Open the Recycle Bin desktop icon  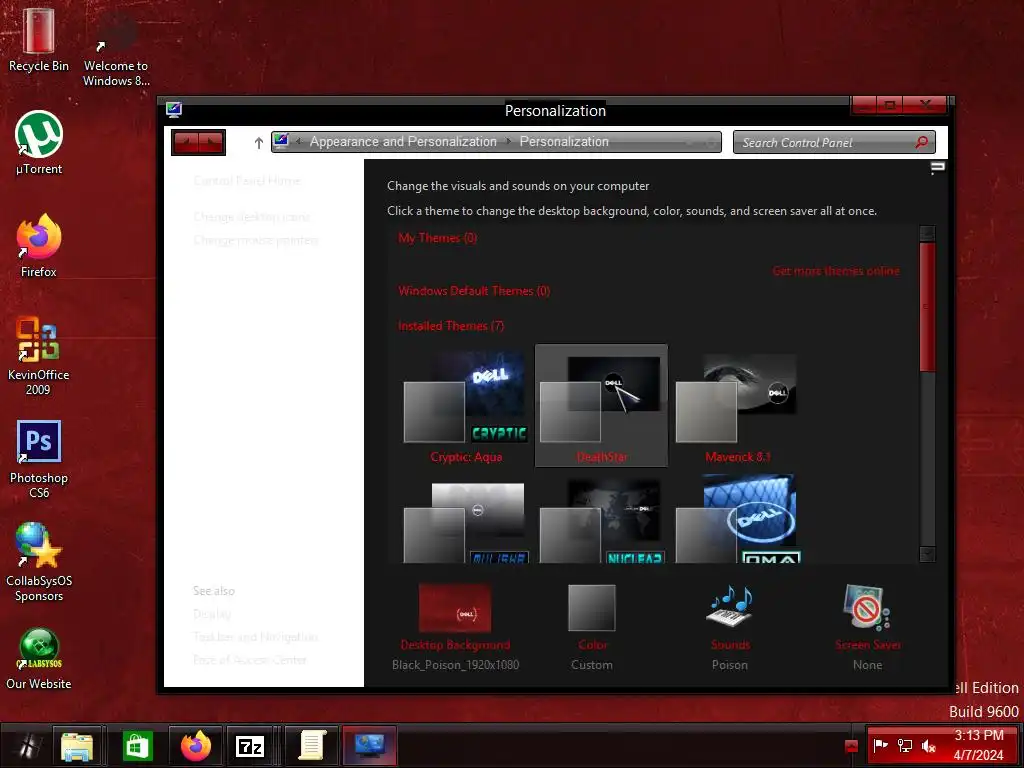[x=39, y=39]
